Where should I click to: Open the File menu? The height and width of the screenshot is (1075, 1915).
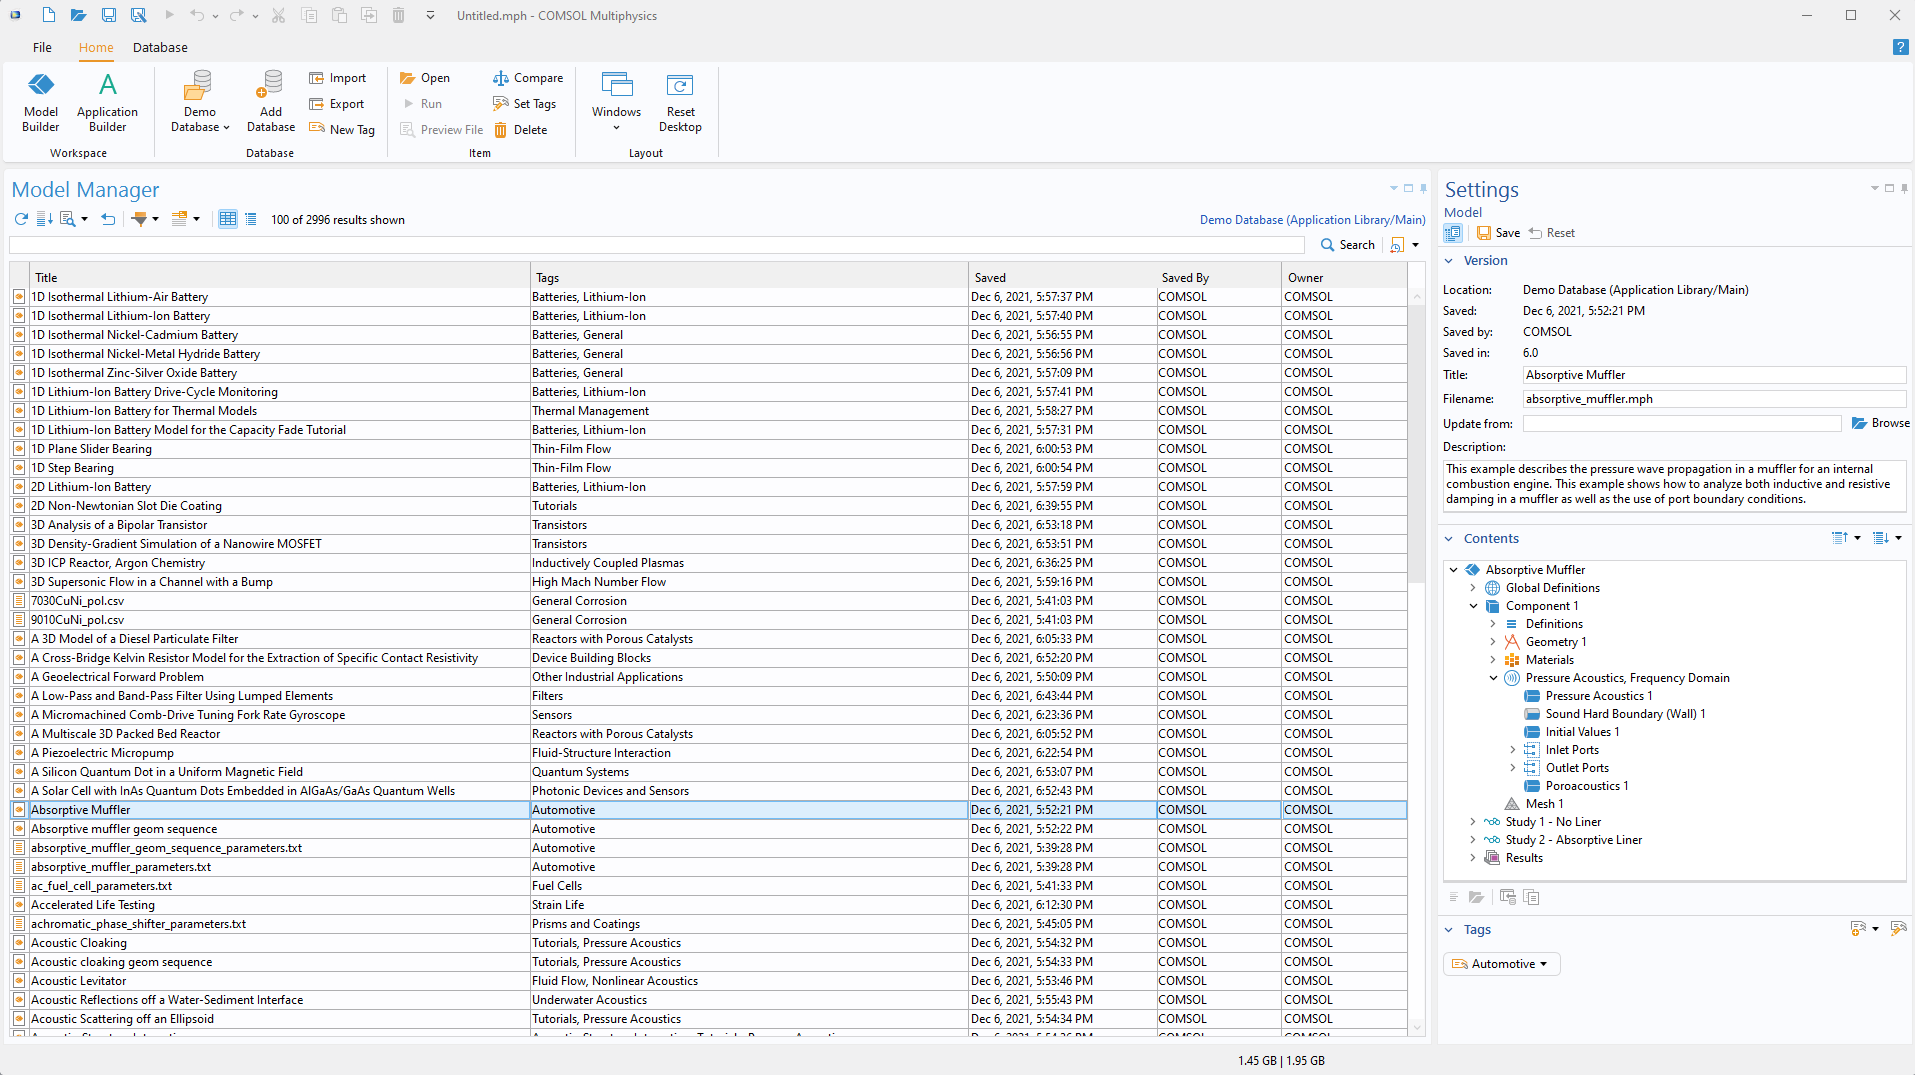[42, 47]
